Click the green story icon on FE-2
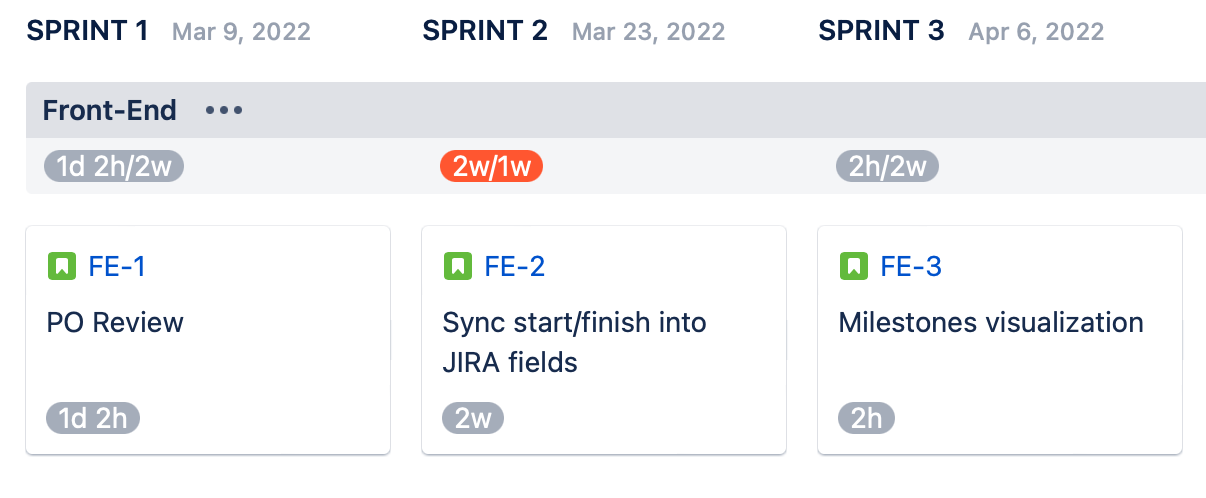This screenshot has width=1206, height=498. tap(457, 267)
